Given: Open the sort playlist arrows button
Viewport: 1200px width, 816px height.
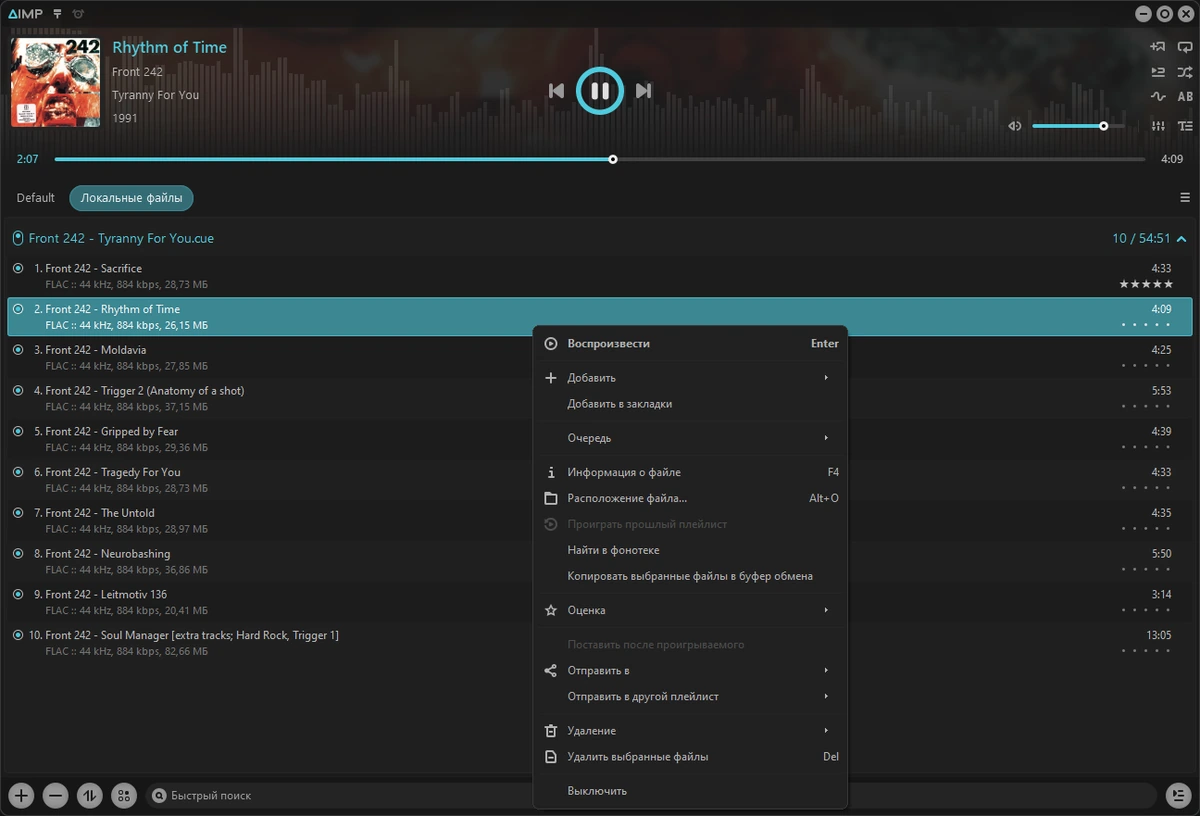Looking at the screenshot, I should pyautogui.click(x=90, y=796).
